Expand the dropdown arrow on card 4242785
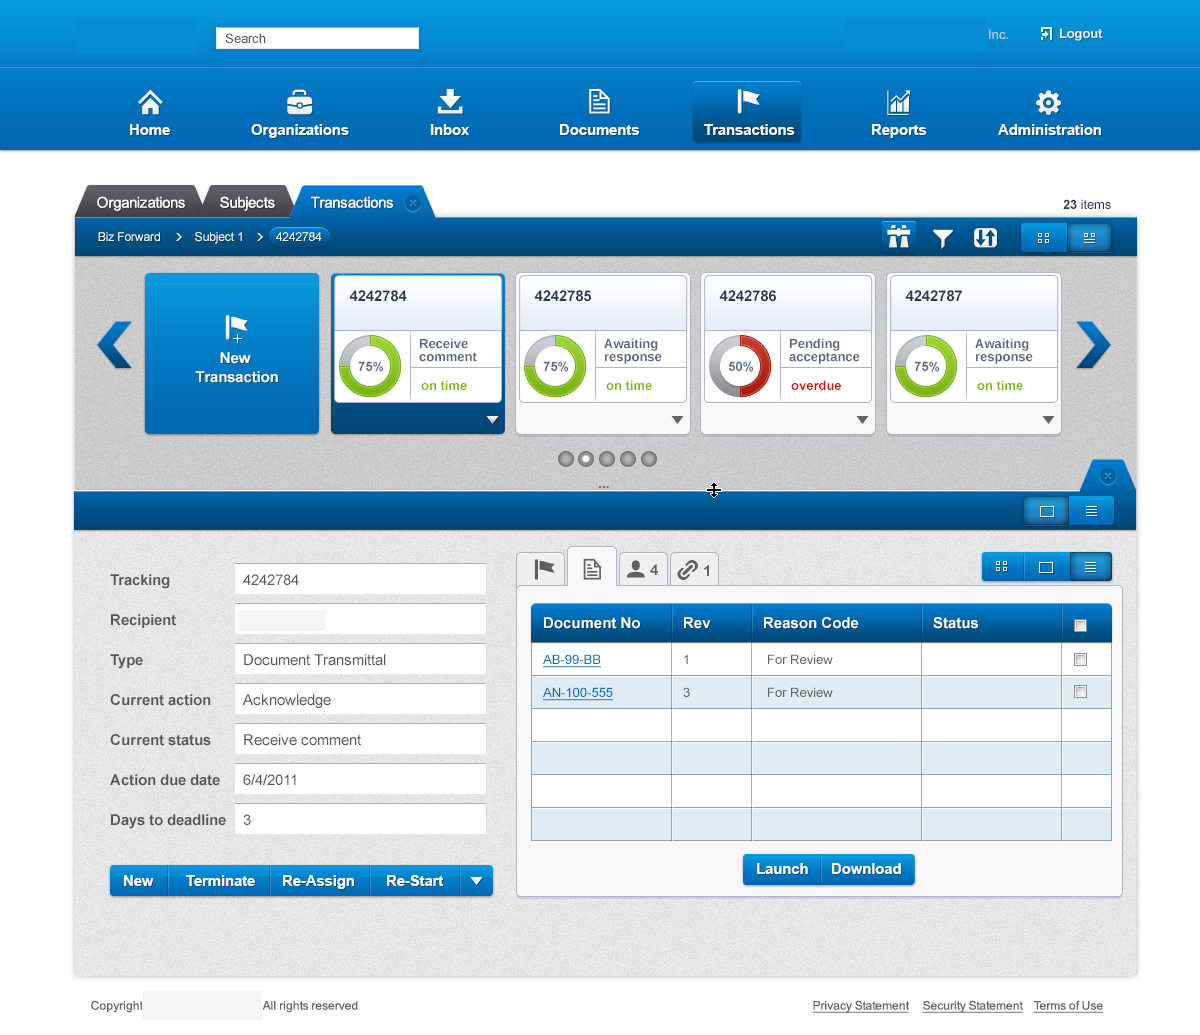 click(677, 420)
